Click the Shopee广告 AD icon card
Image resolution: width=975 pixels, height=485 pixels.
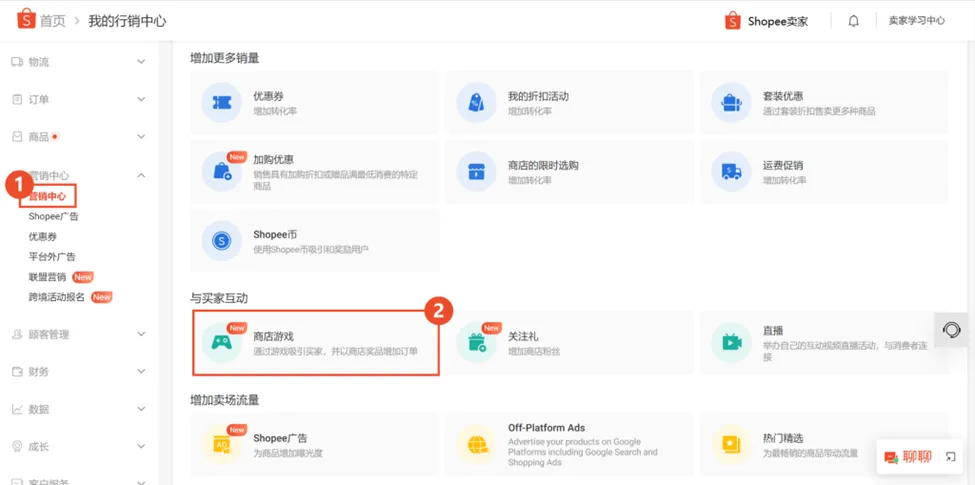tap(221, 445)
